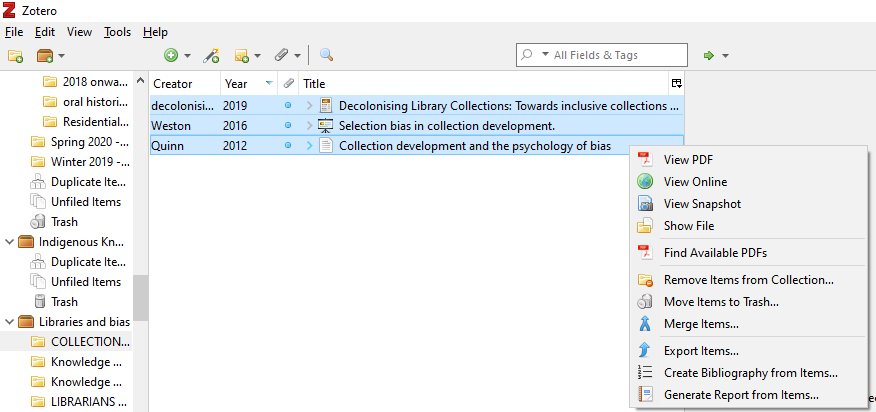Click the New Collection toolbar icon
The width and height of the screenshot is (876, 412).
(x=15, y=55)
